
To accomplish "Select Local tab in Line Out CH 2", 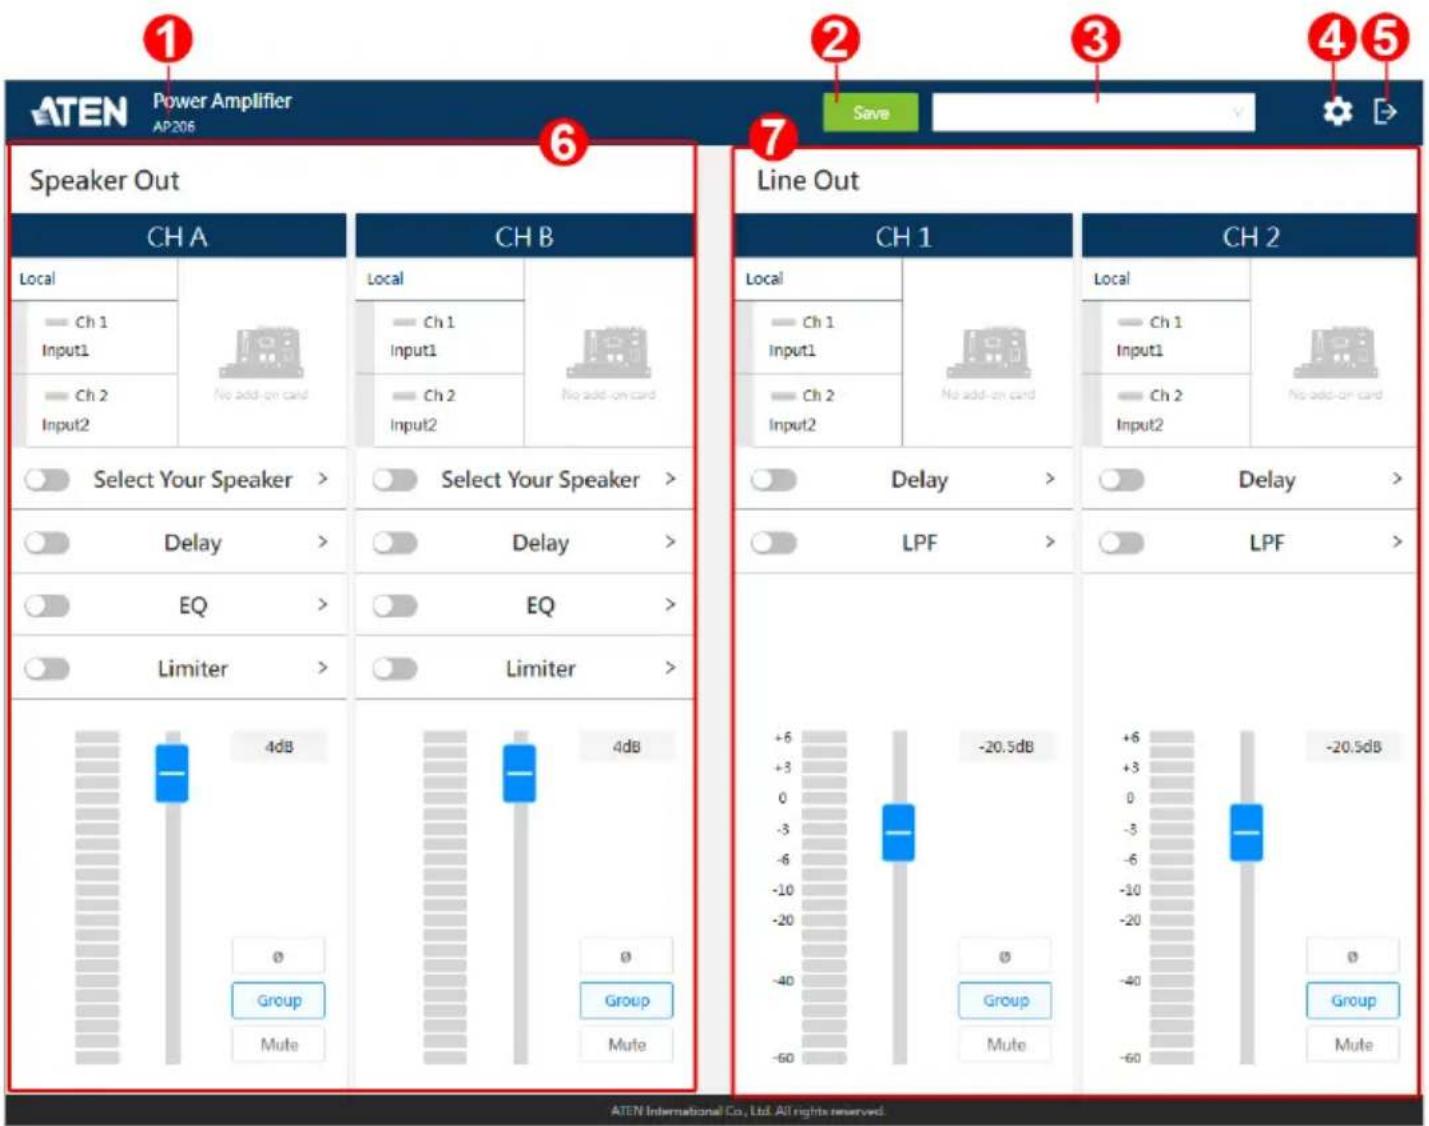I will point(1166,279).
